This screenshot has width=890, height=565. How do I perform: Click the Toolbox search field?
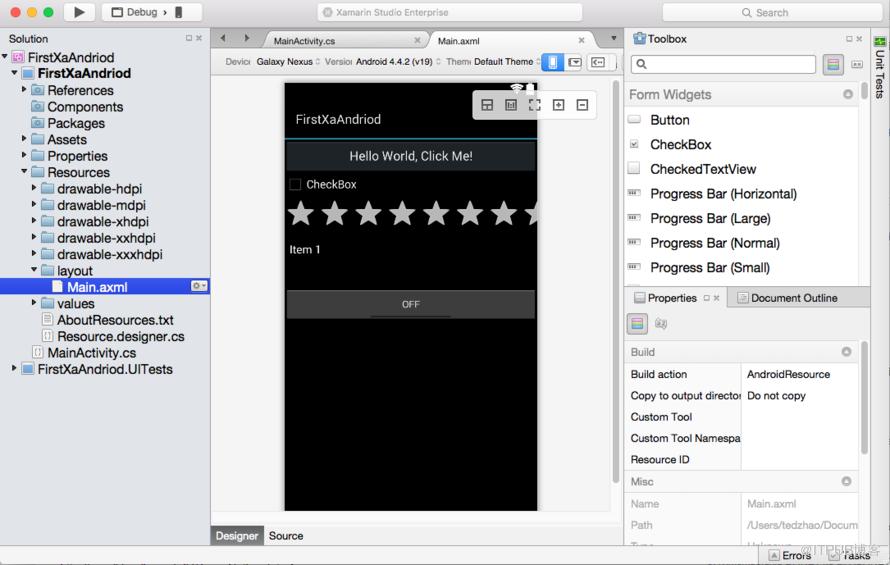723,64
